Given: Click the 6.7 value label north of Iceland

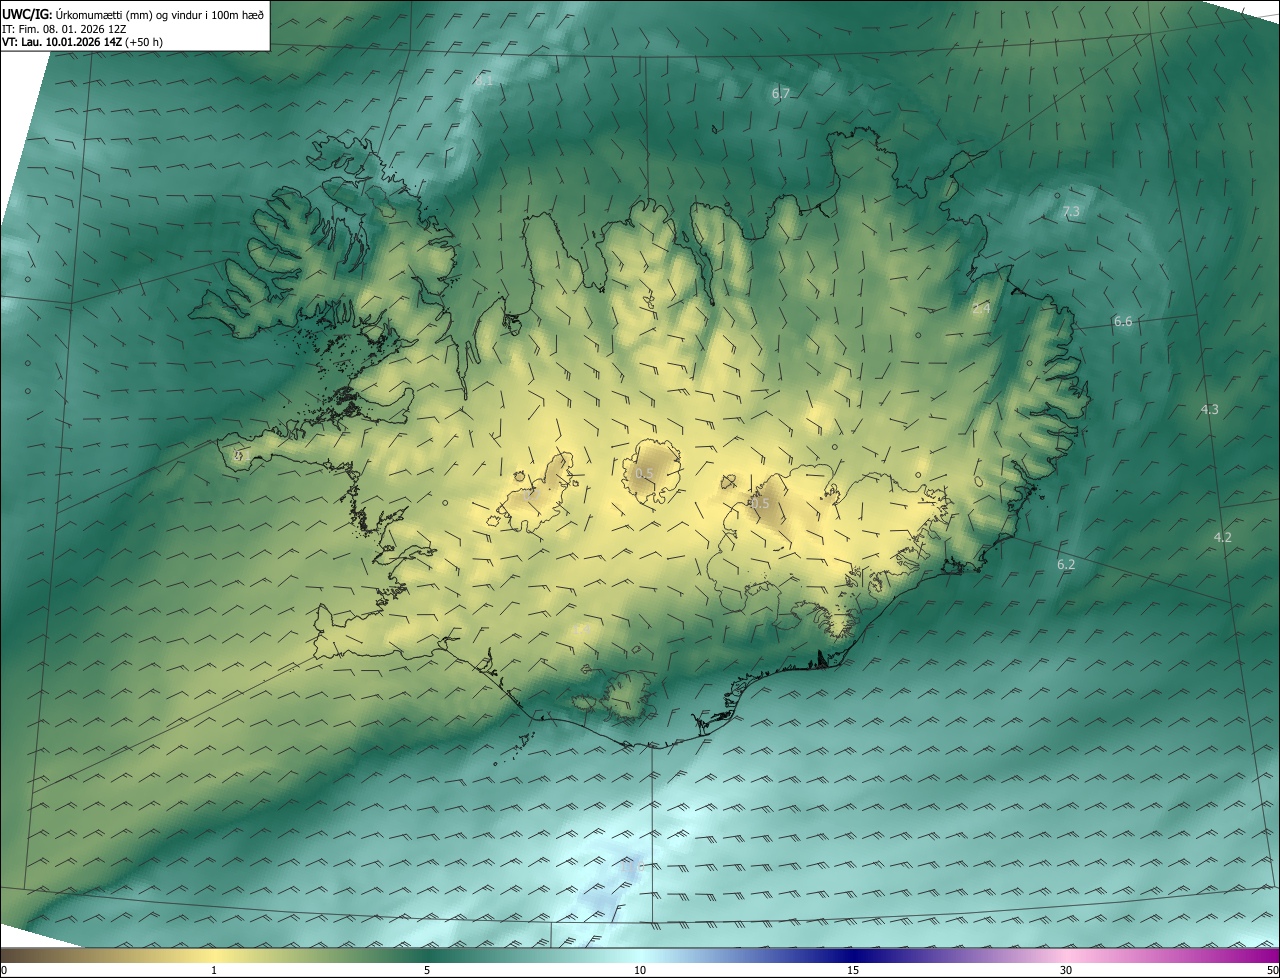Looking at the screenshot, I should (781, 93).
